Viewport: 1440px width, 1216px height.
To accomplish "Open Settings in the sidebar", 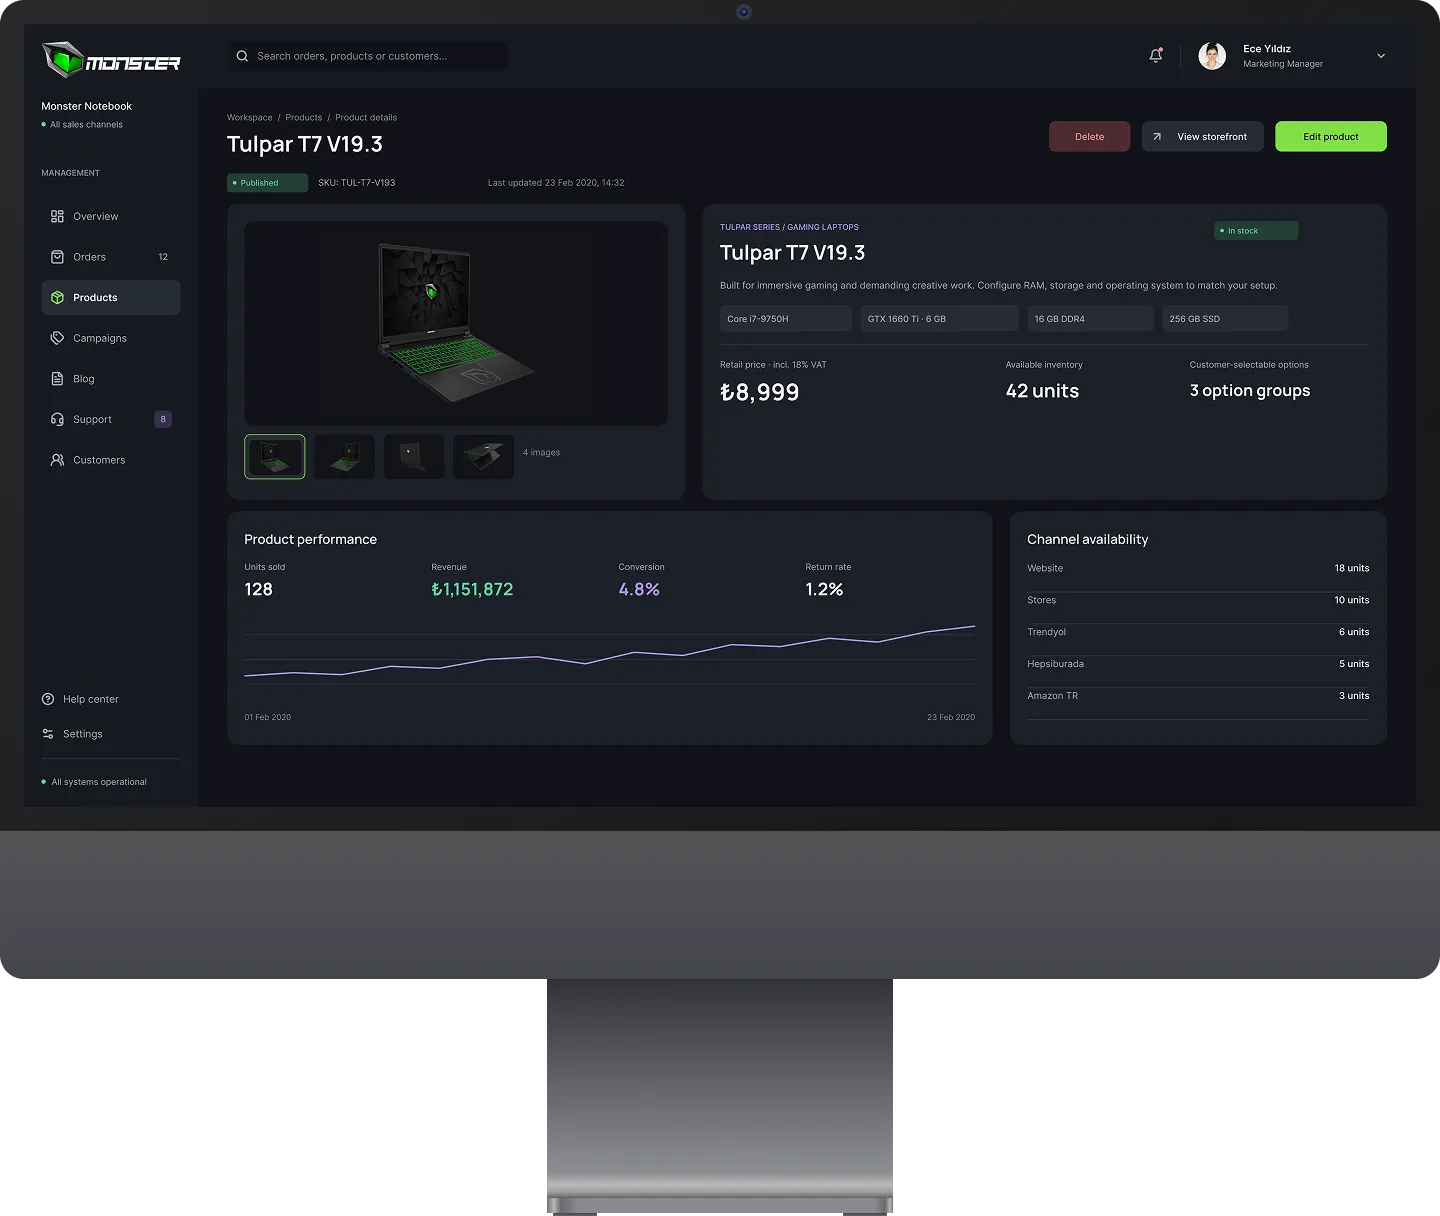I will click(72, 734).
